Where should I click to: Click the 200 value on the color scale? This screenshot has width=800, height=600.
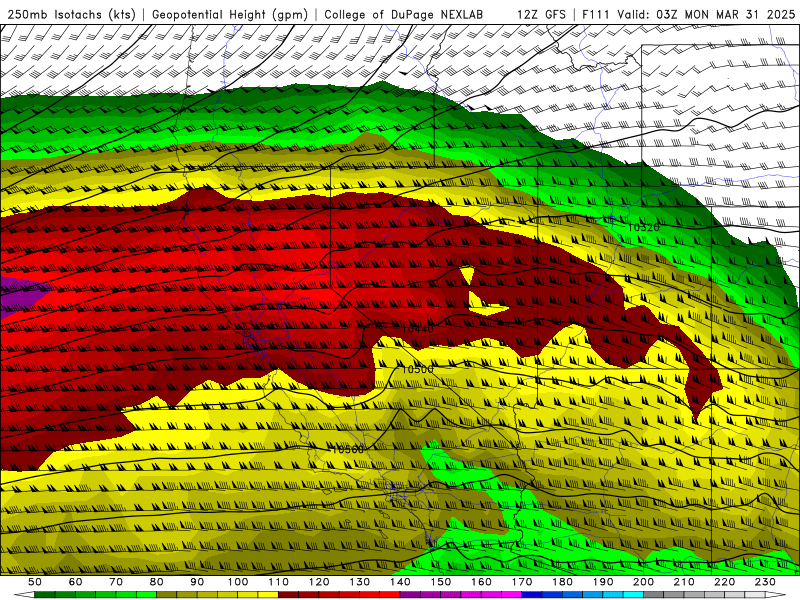point(644,582)
